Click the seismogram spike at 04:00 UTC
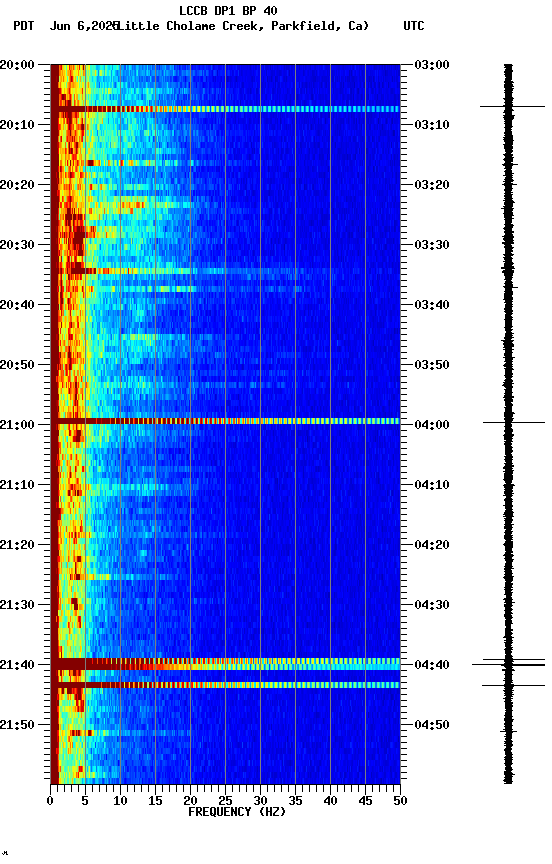Viewport: 552px width, 864px height. [514, 422]
